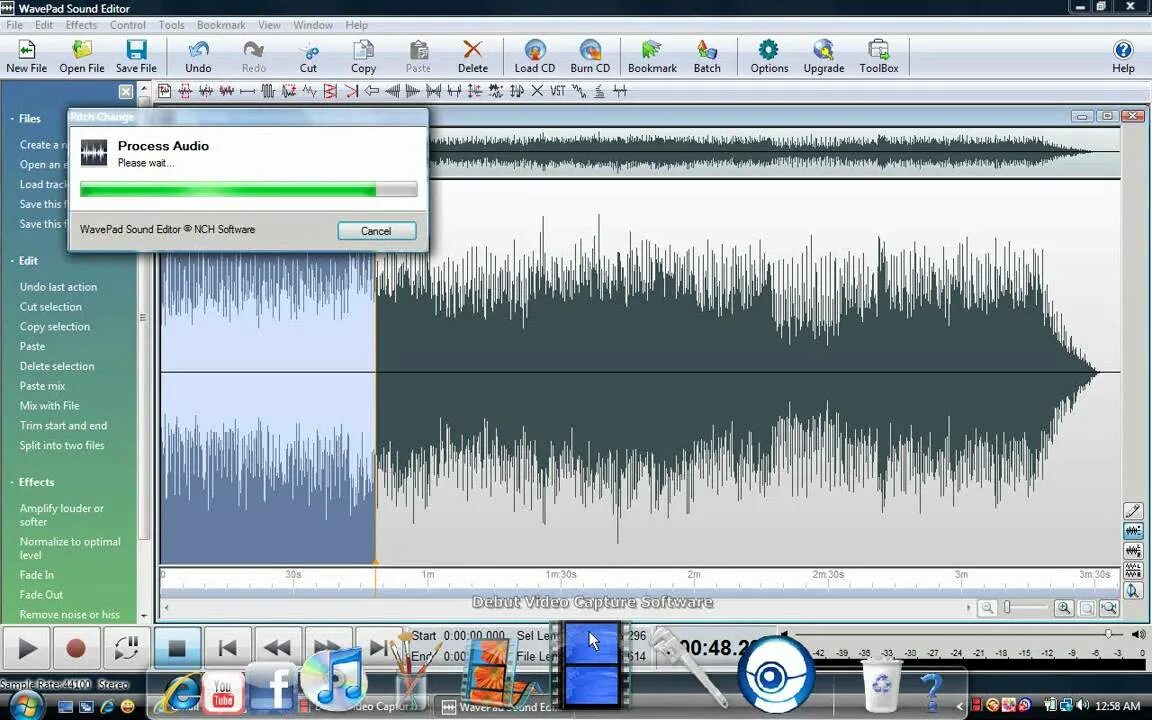Open the Control menu
This screenshot has width=1152, height=720.
[x=128, y=25]
